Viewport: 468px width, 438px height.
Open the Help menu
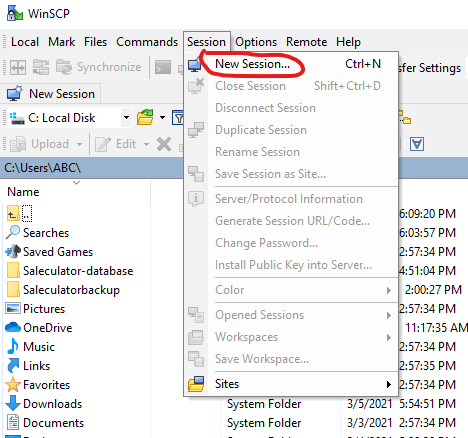tap(348, 42)
